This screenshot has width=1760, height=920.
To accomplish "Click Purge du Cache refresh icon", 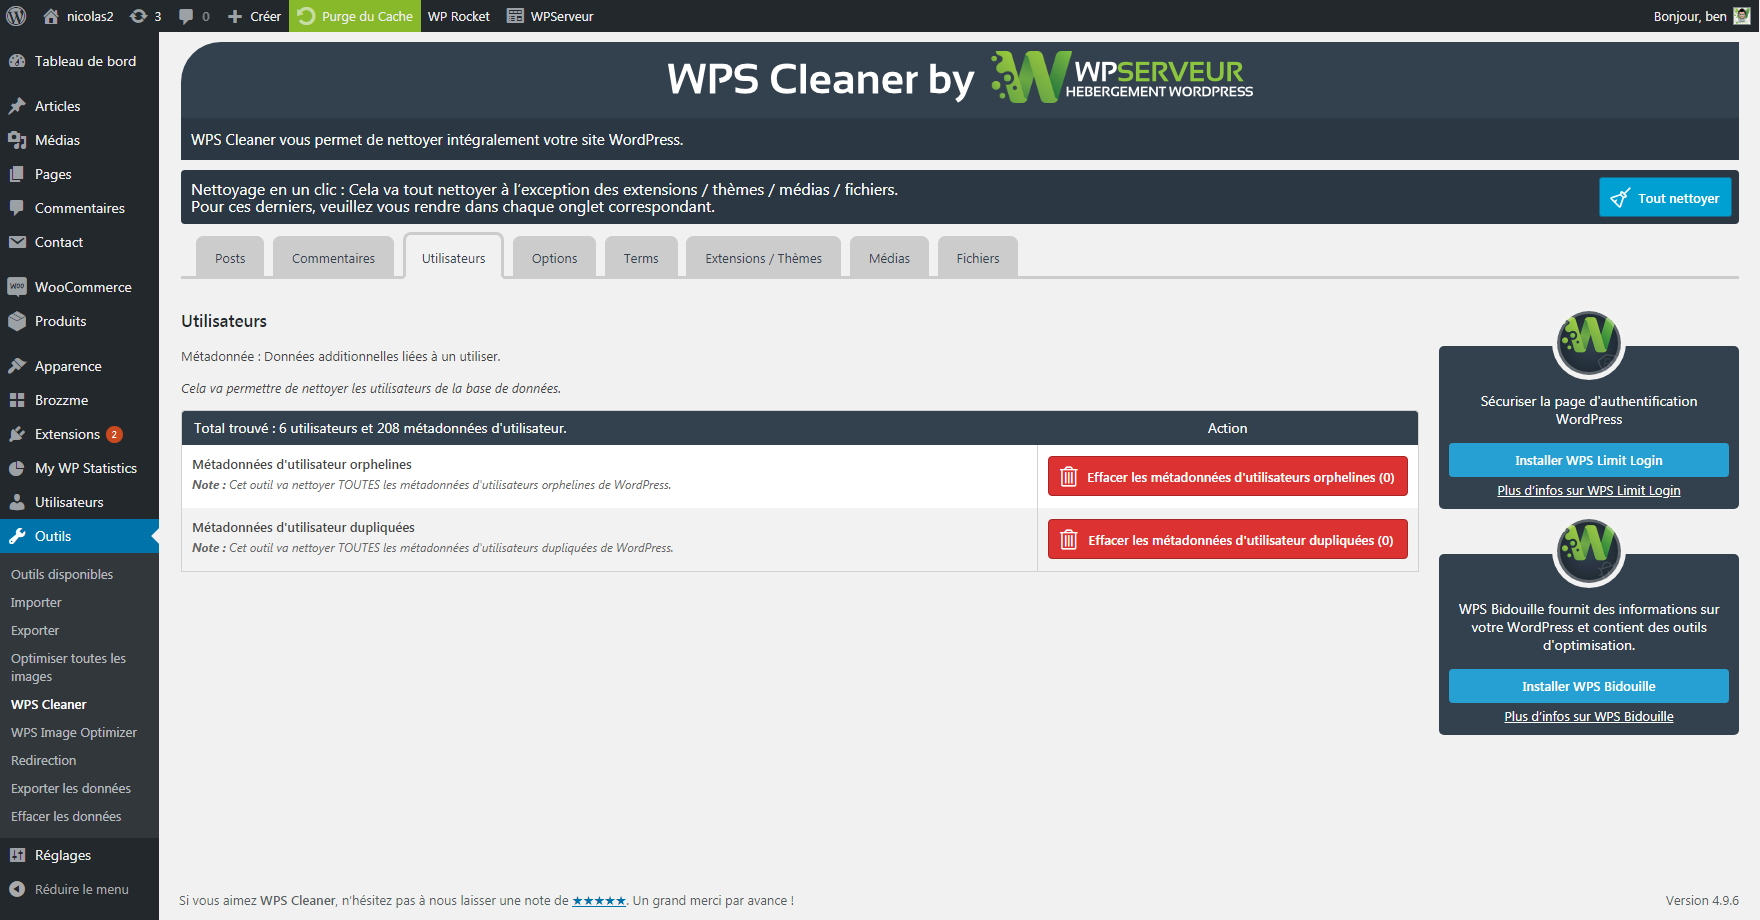I will pos(306,16).
